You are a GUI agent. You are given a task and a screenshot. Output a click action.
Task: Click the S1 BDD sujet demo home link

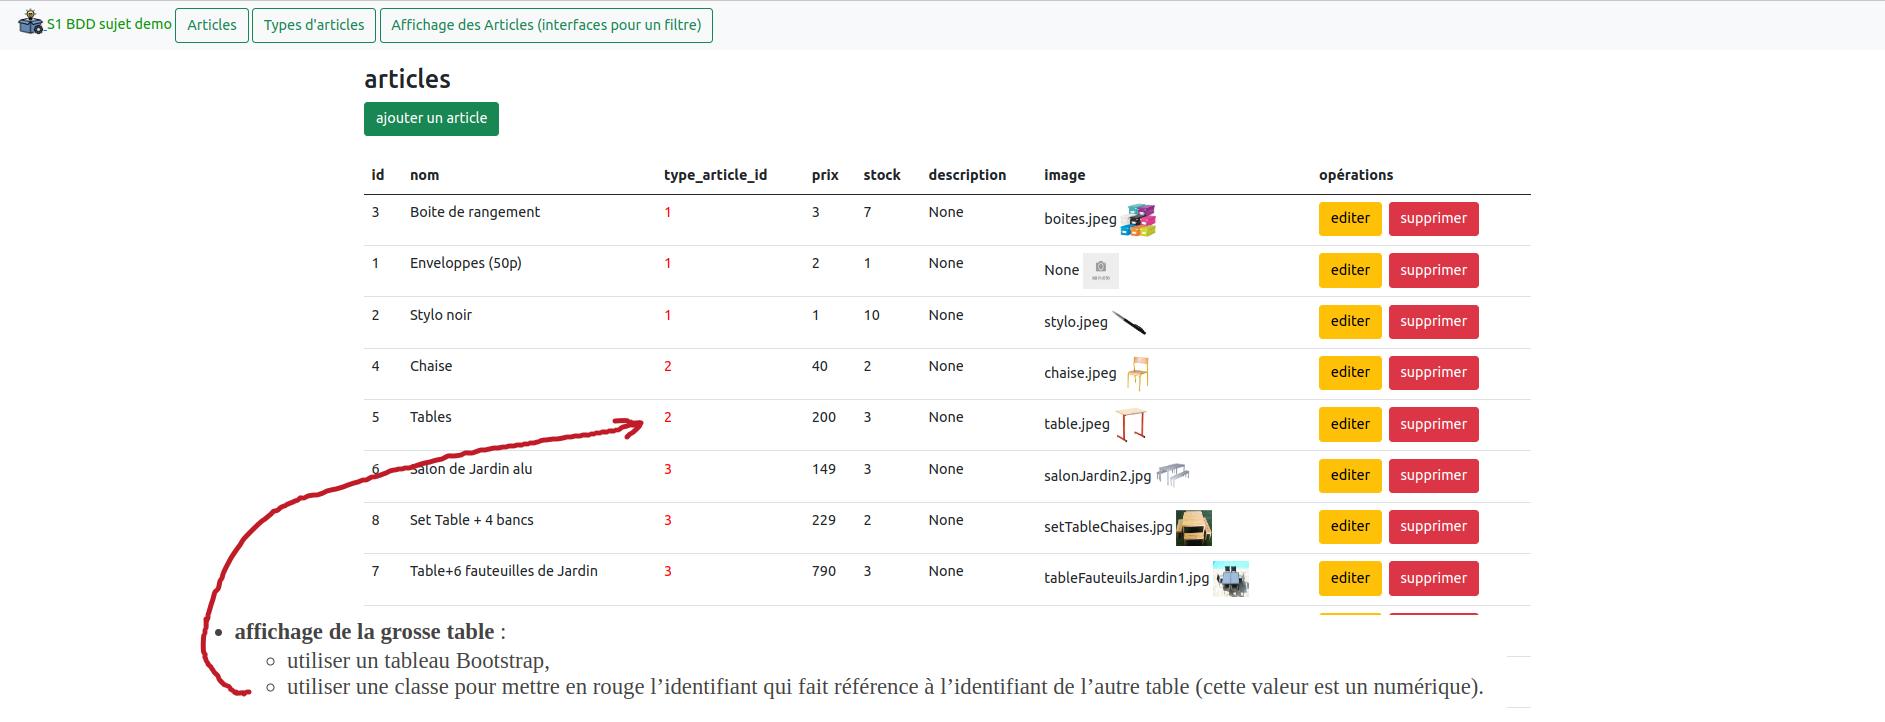tap(109, 24)
